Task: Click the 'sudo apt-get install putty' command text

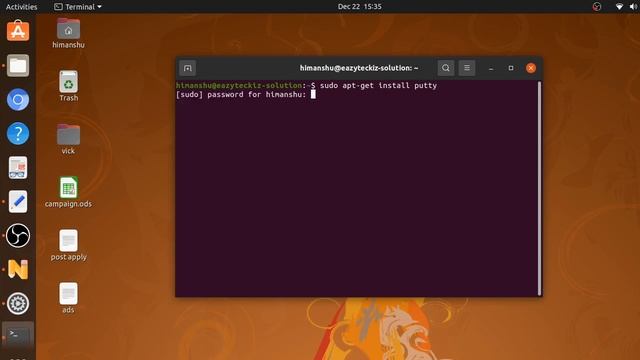Action: [378, 85]
